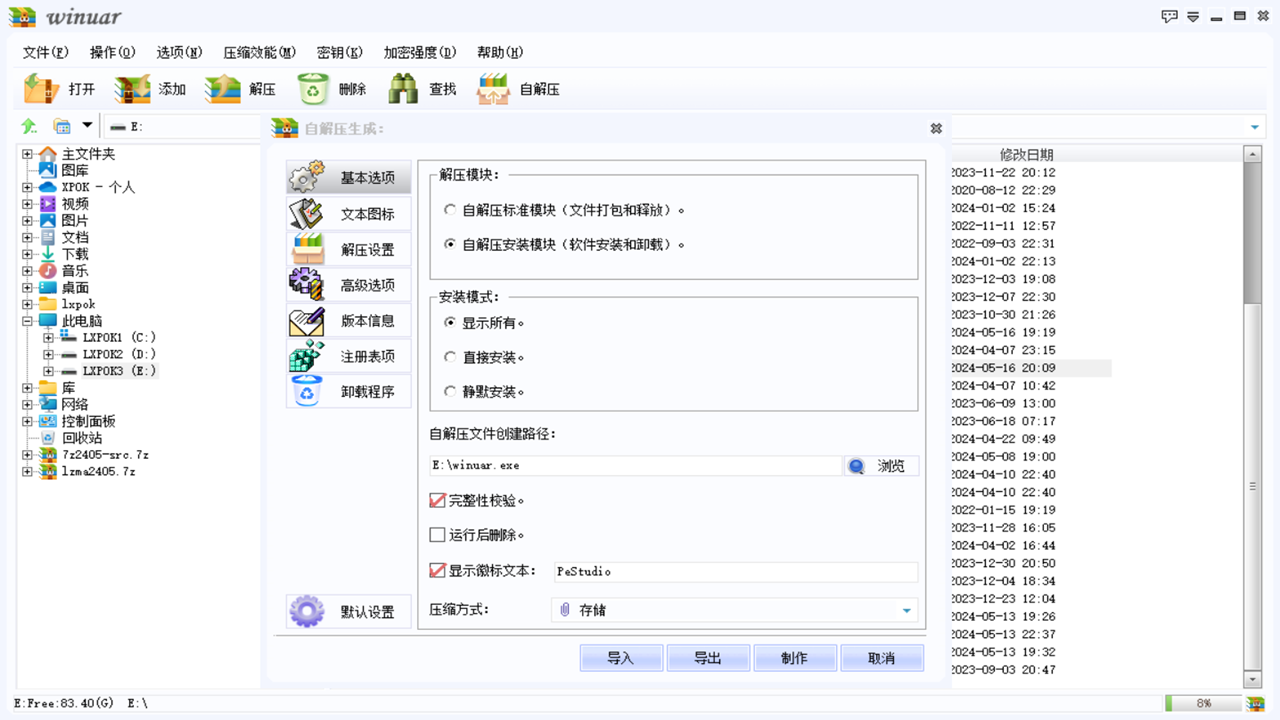
Task: Click the 制作 button
Action: tap(795, 657)
